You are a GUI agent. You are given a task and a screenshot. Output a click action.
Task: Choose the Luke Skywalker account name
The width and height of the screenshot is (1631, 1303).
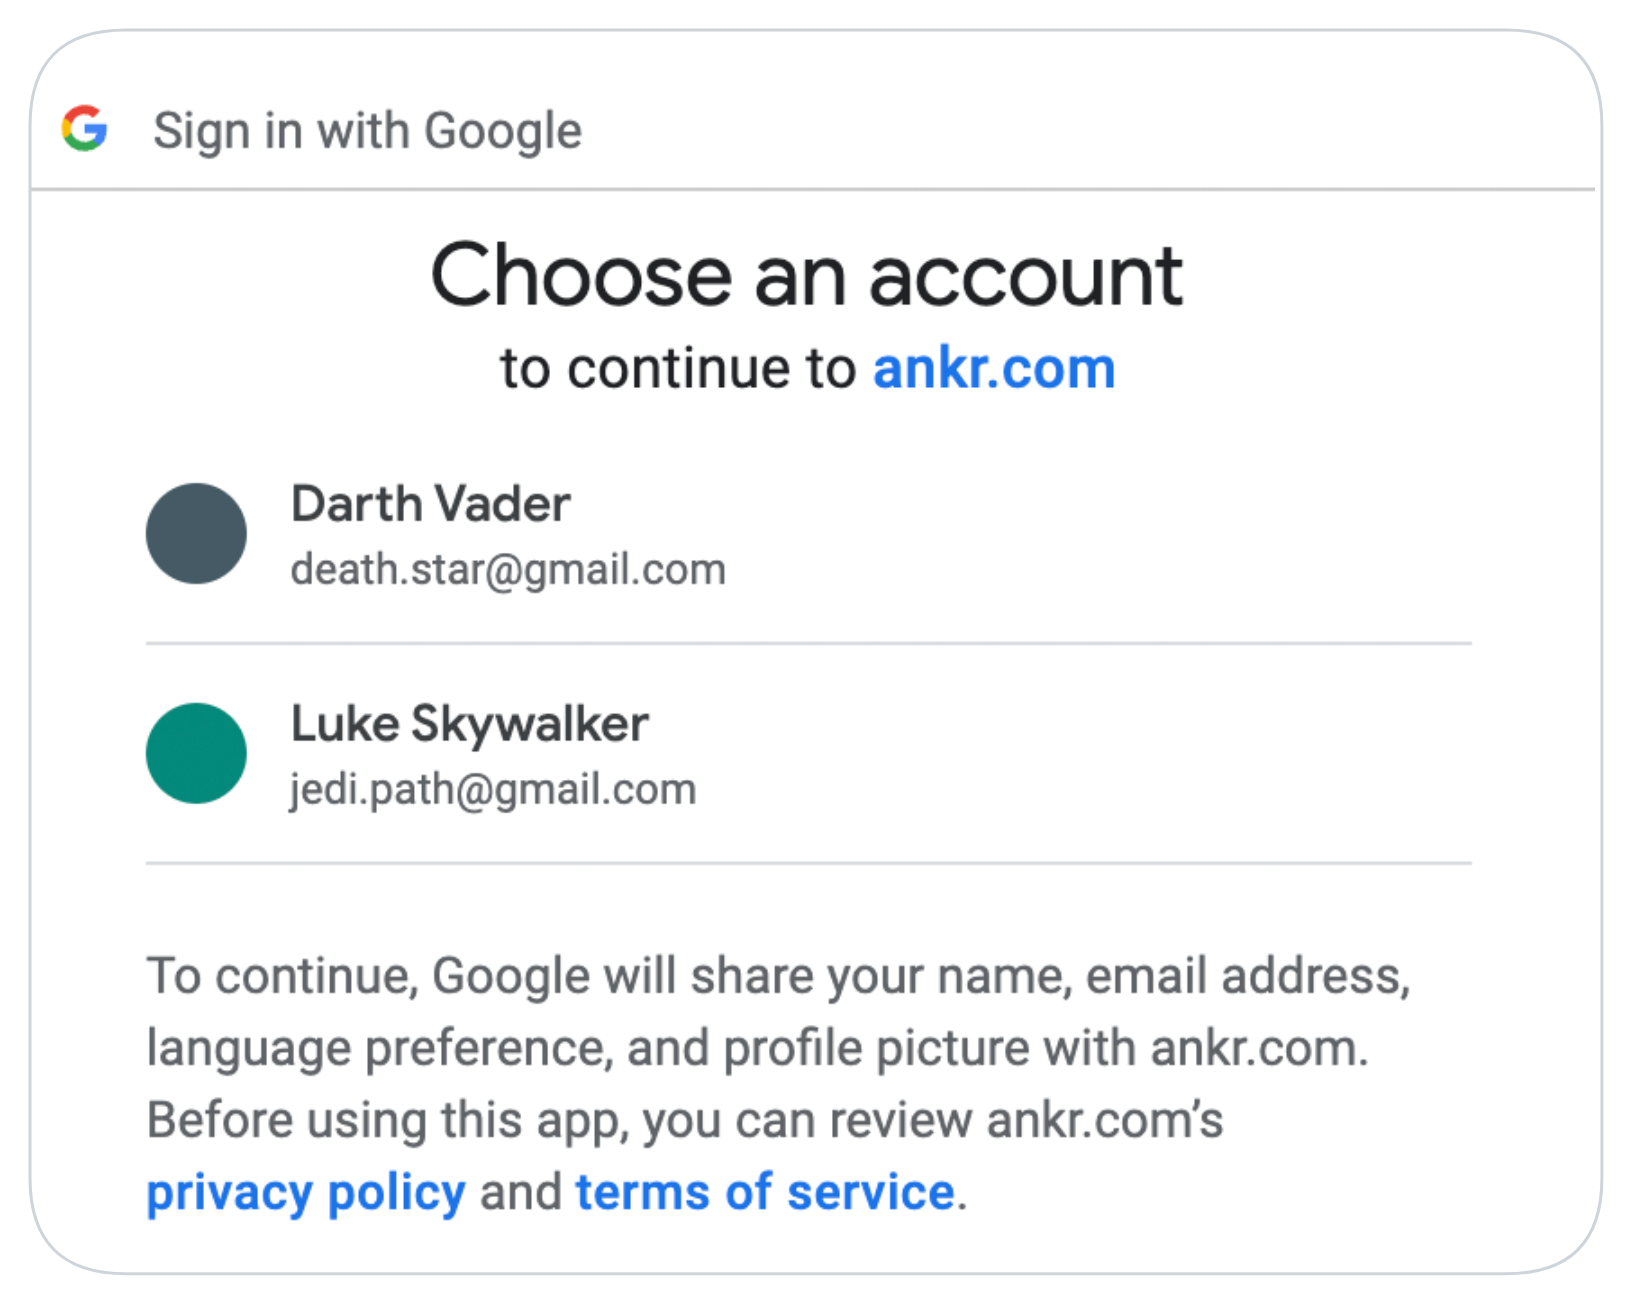pos(469,724)
